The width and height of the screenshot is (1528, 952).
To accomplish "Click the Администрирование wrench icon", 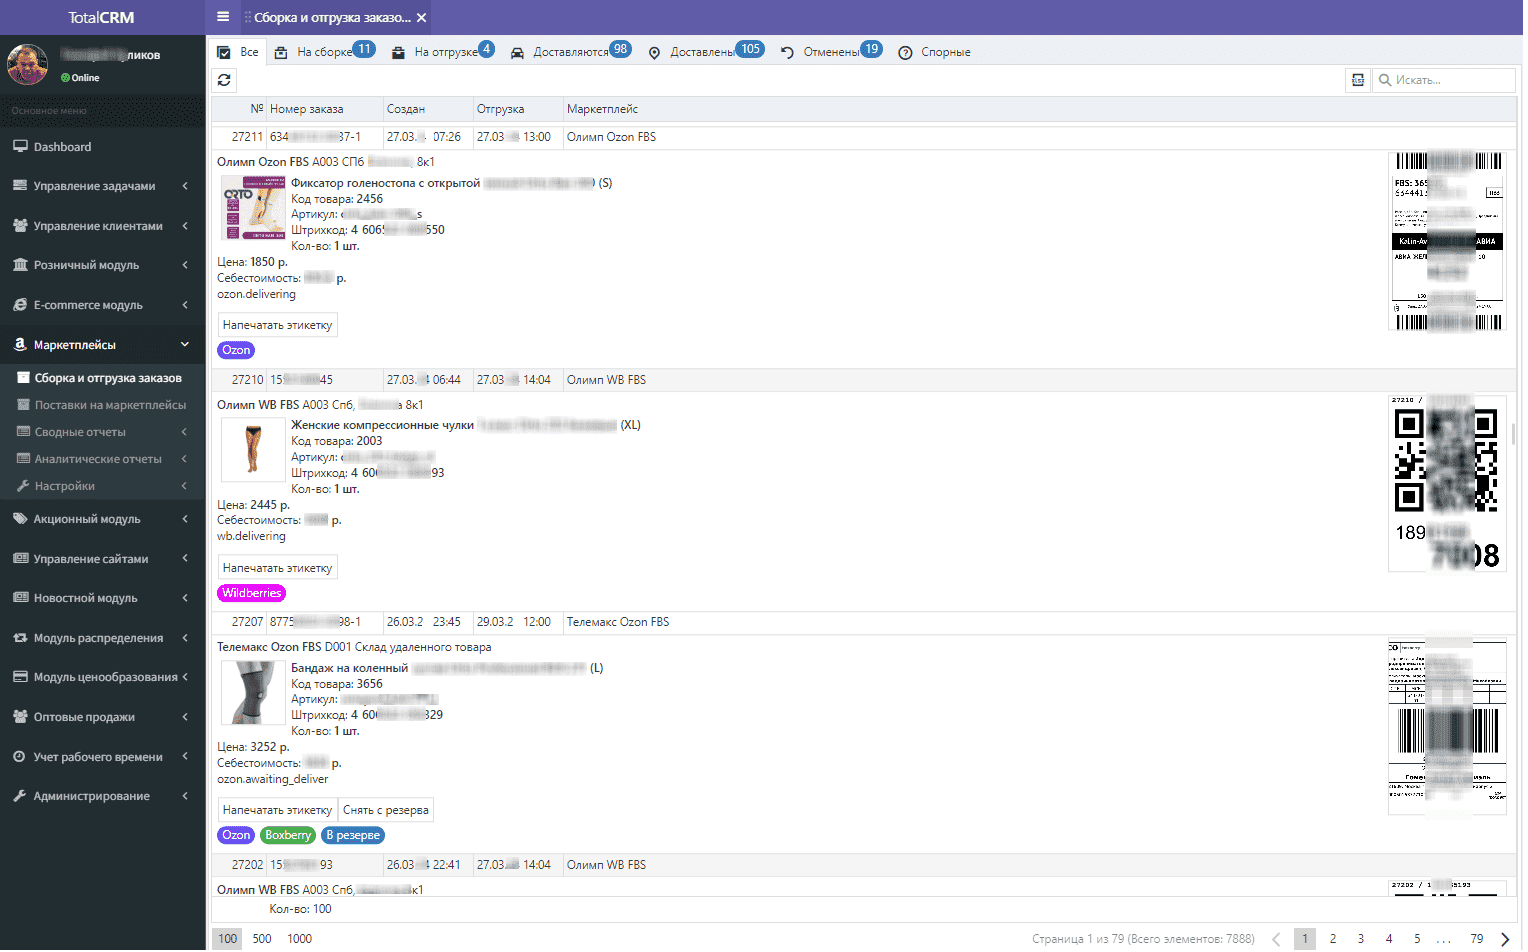I will click(x=20, y=796).
